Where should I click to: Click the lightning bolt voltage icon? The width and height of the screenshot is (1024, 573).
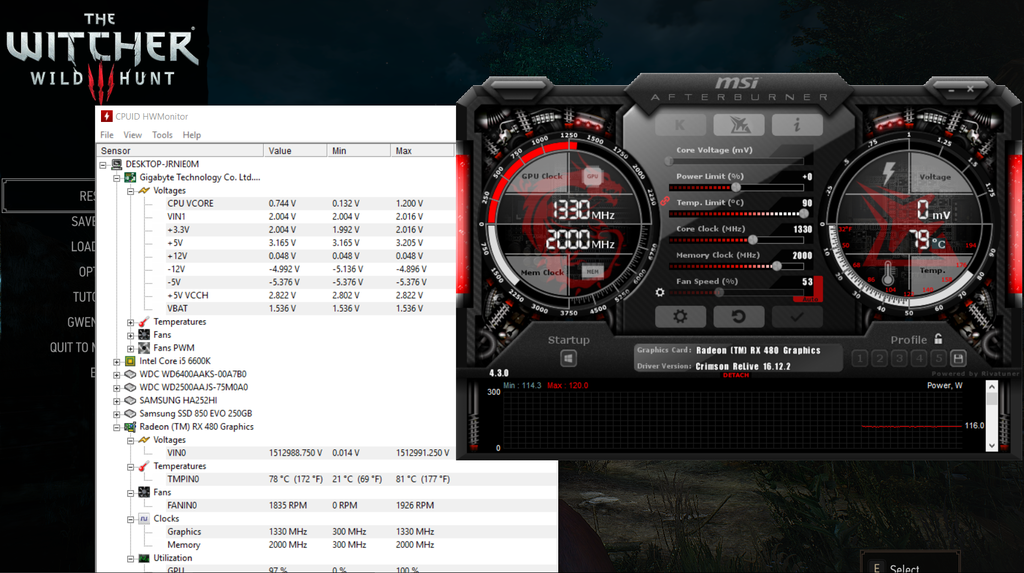click(889, 174)
